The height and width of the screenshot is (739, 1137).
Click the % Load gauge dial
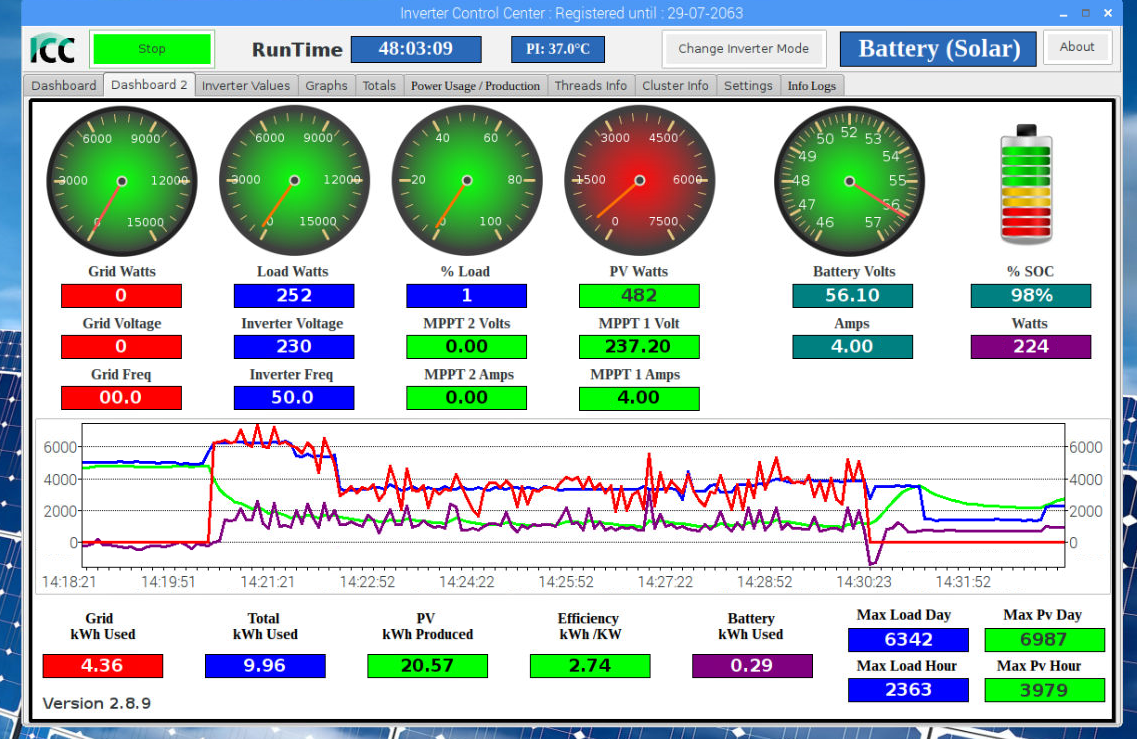coord(467,181)
